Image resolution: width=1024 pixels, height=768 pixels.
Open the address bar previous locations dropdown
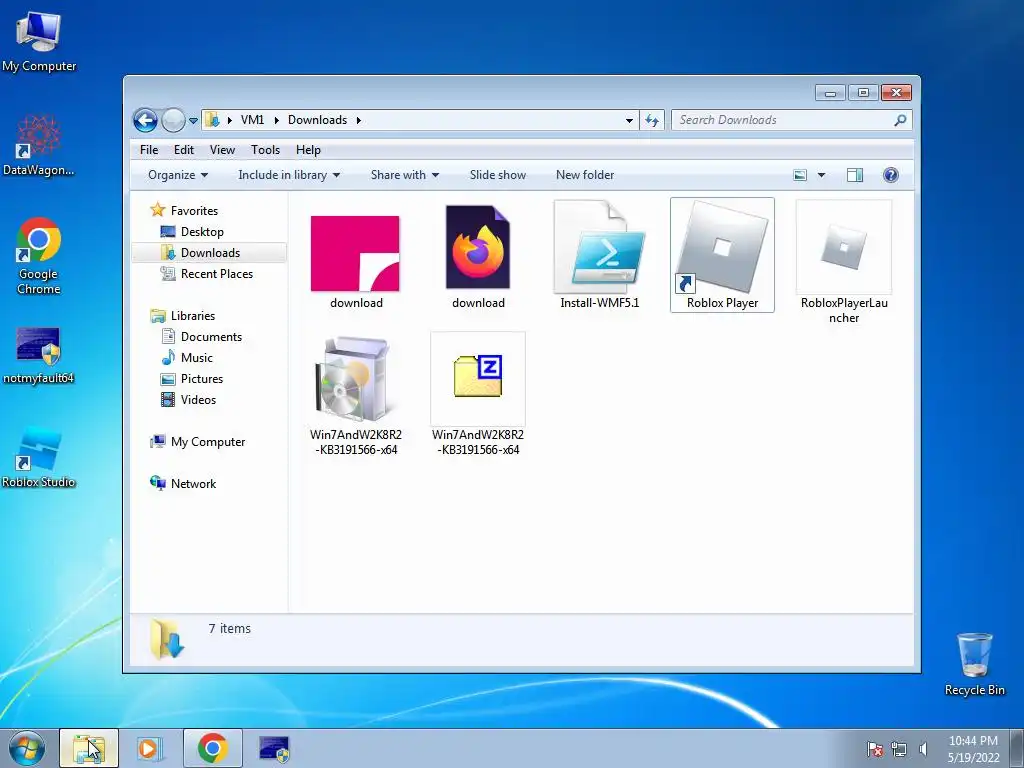point(629,120)
